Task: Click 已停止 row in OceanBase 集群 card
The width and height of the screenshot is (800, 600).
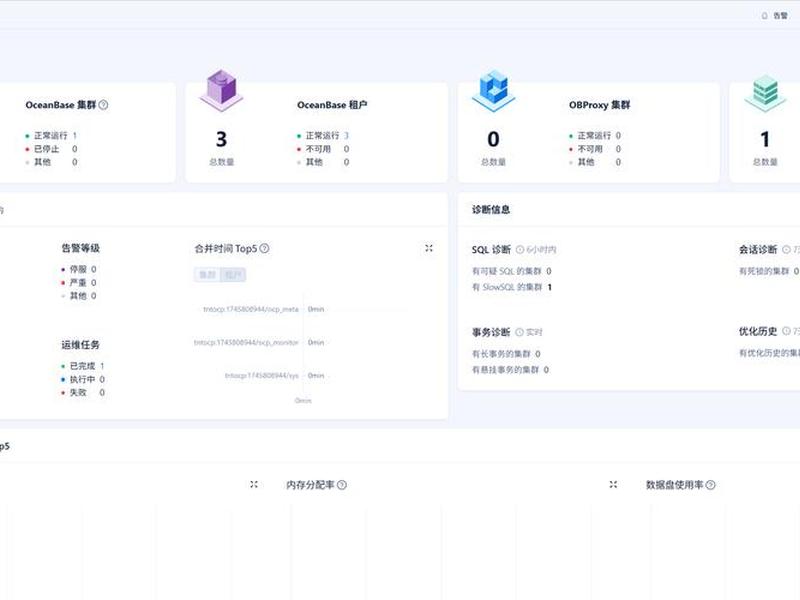Action: click(x=51, y=148)
